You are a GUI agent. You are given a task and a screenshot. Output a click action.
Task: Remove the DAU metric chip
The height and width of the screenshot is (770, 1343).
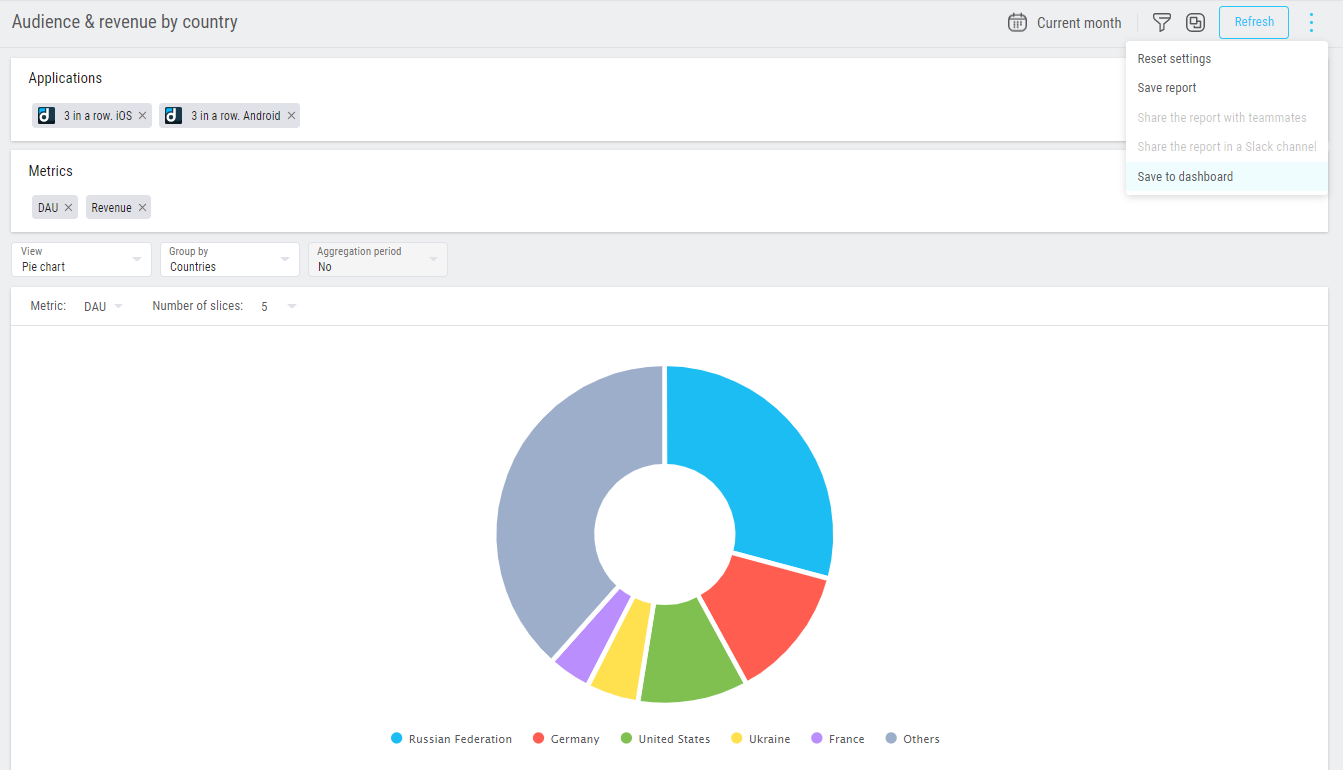[68, 208]
